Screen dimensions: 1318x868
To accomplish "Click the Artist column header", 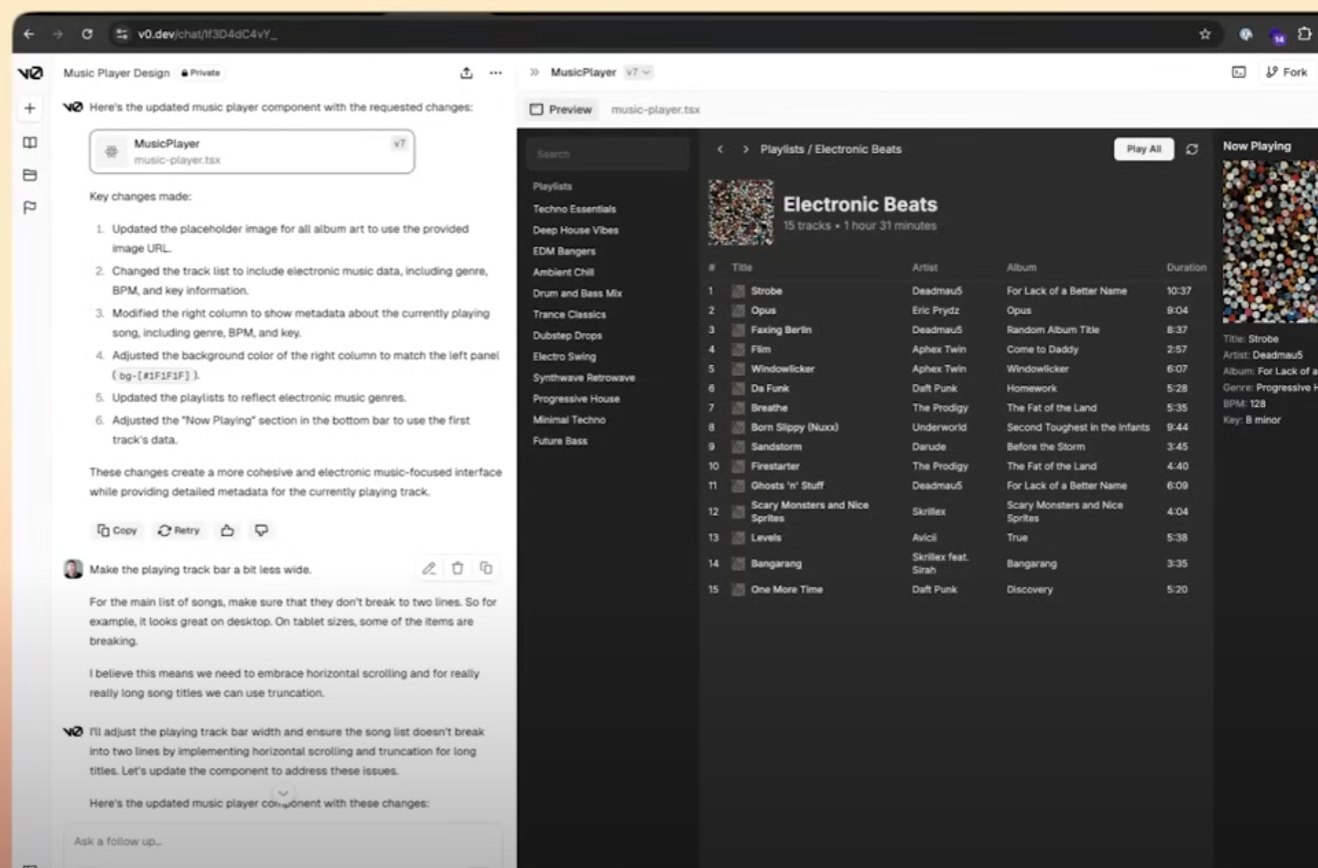I will click(x=924, y=268).
